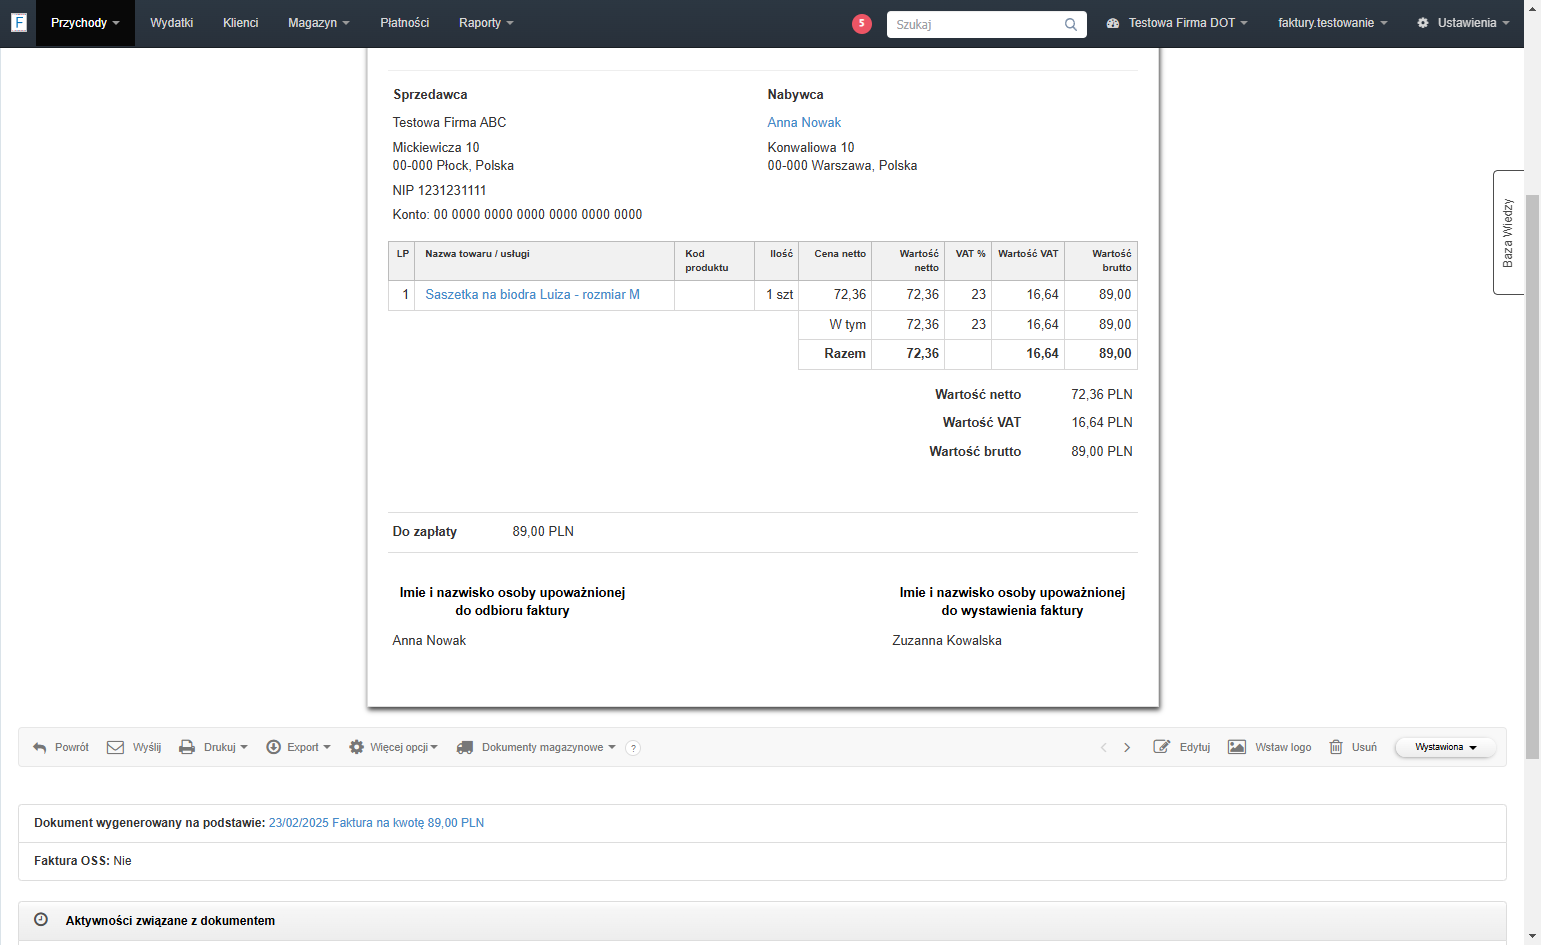Expand the faktury.testowanie account menu

[x=1332, y=23]
